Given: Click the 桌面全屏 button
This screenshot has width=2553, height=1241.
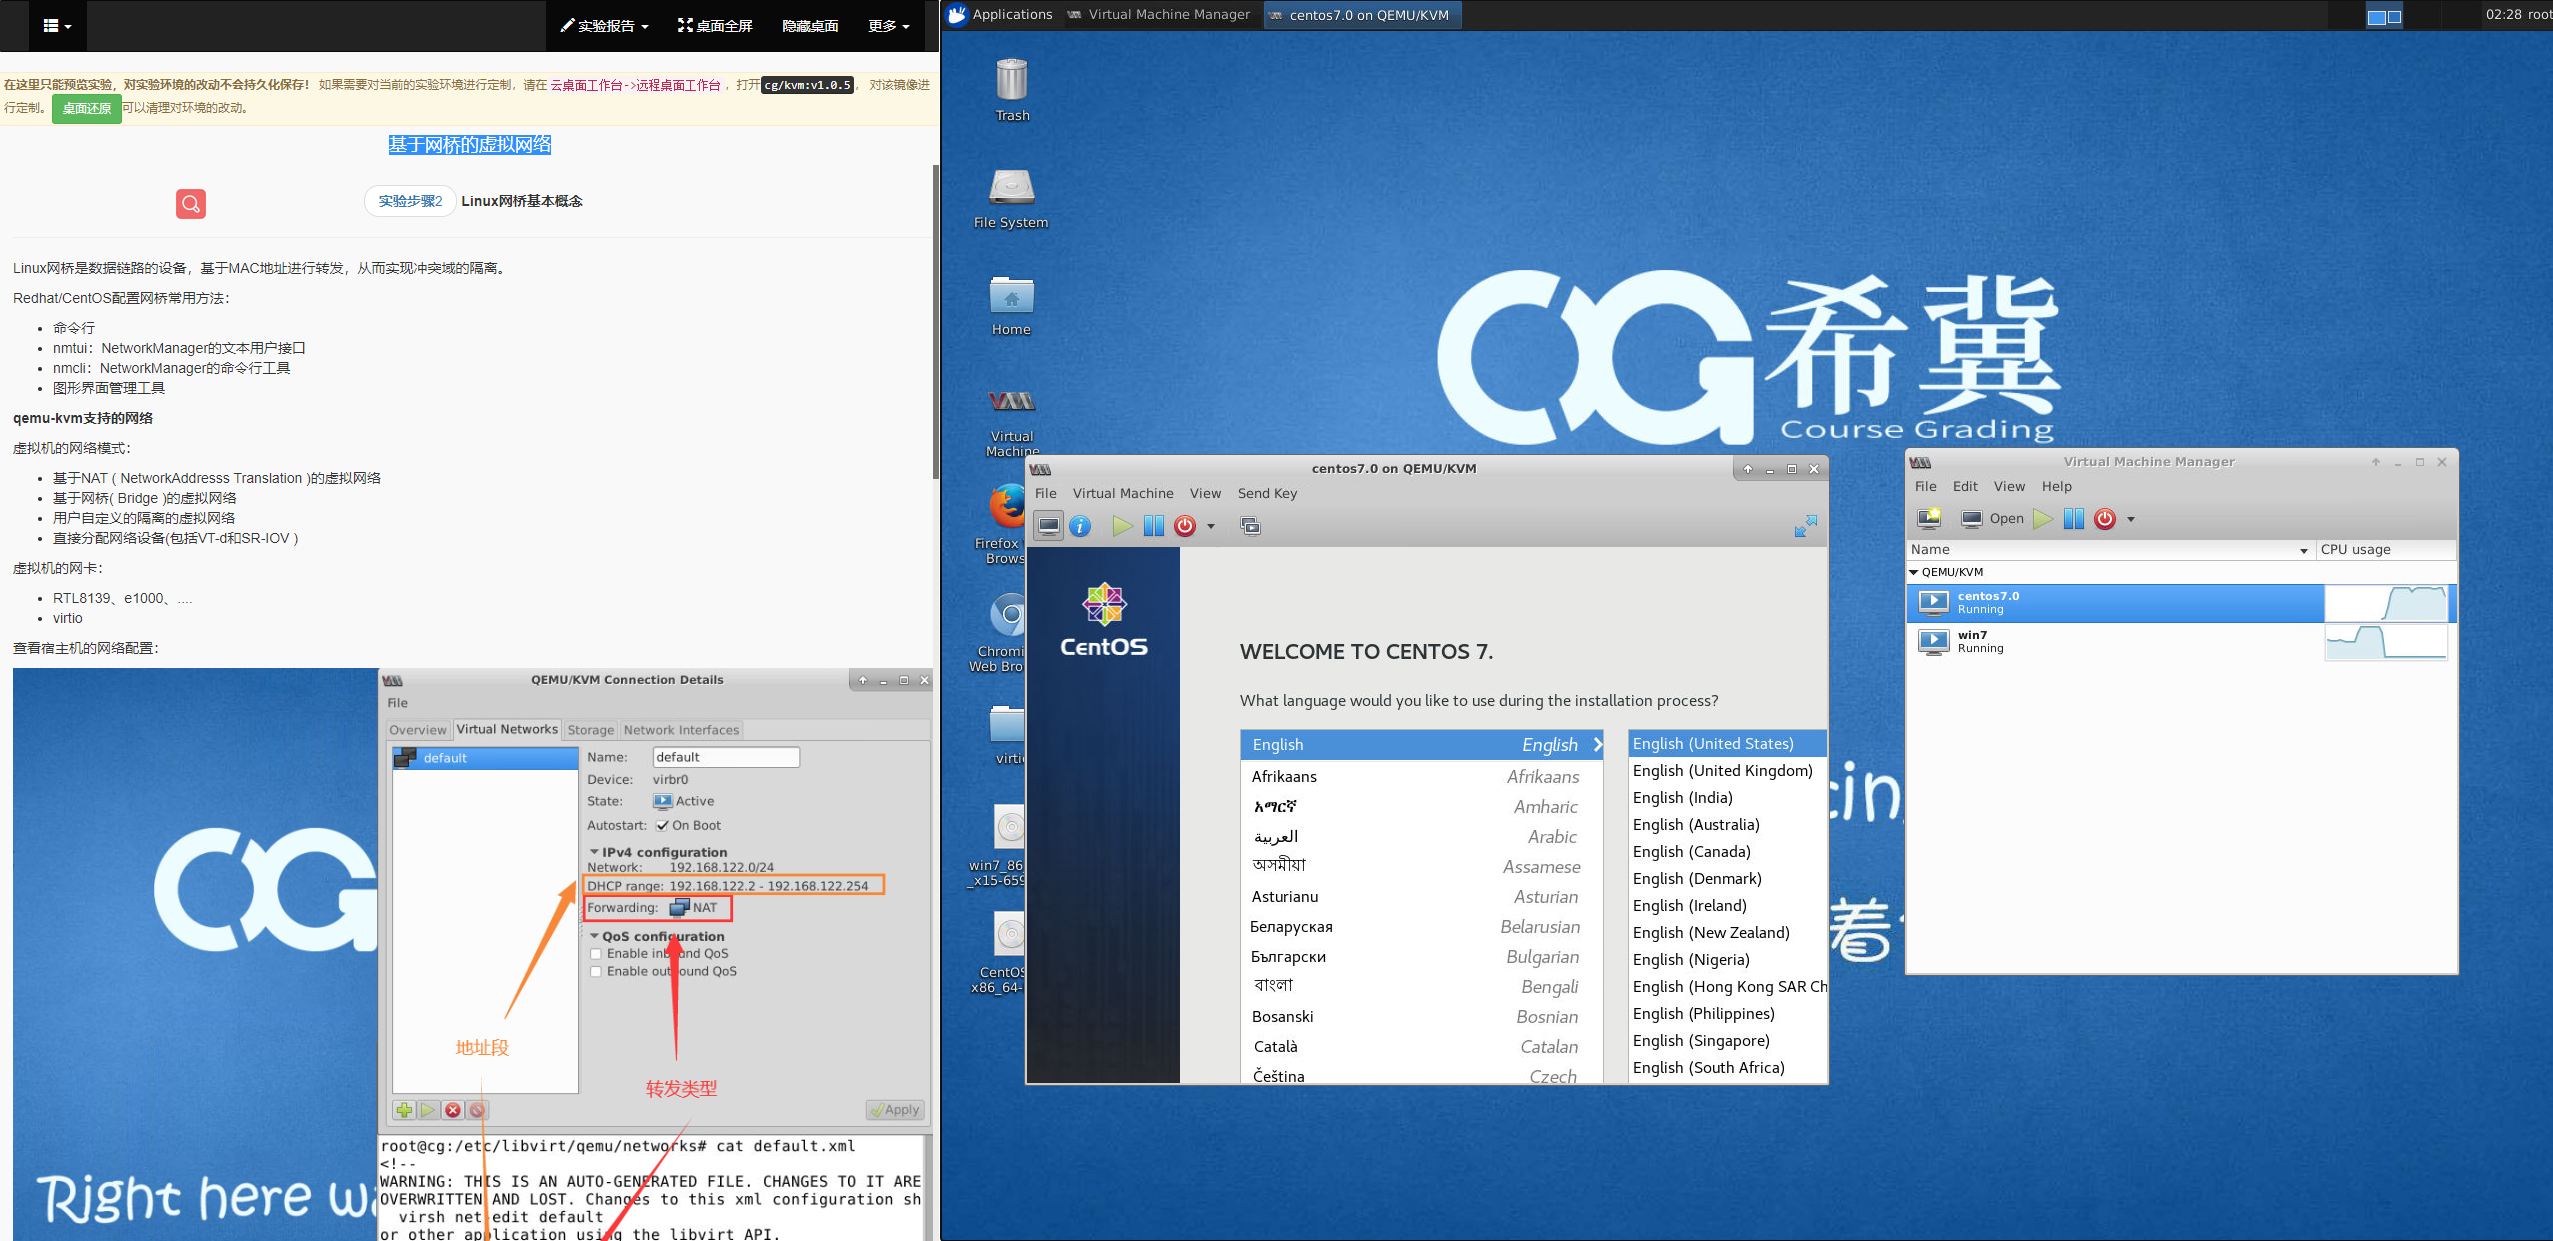Looking at the screenshot, I should (x=715, y=26).
